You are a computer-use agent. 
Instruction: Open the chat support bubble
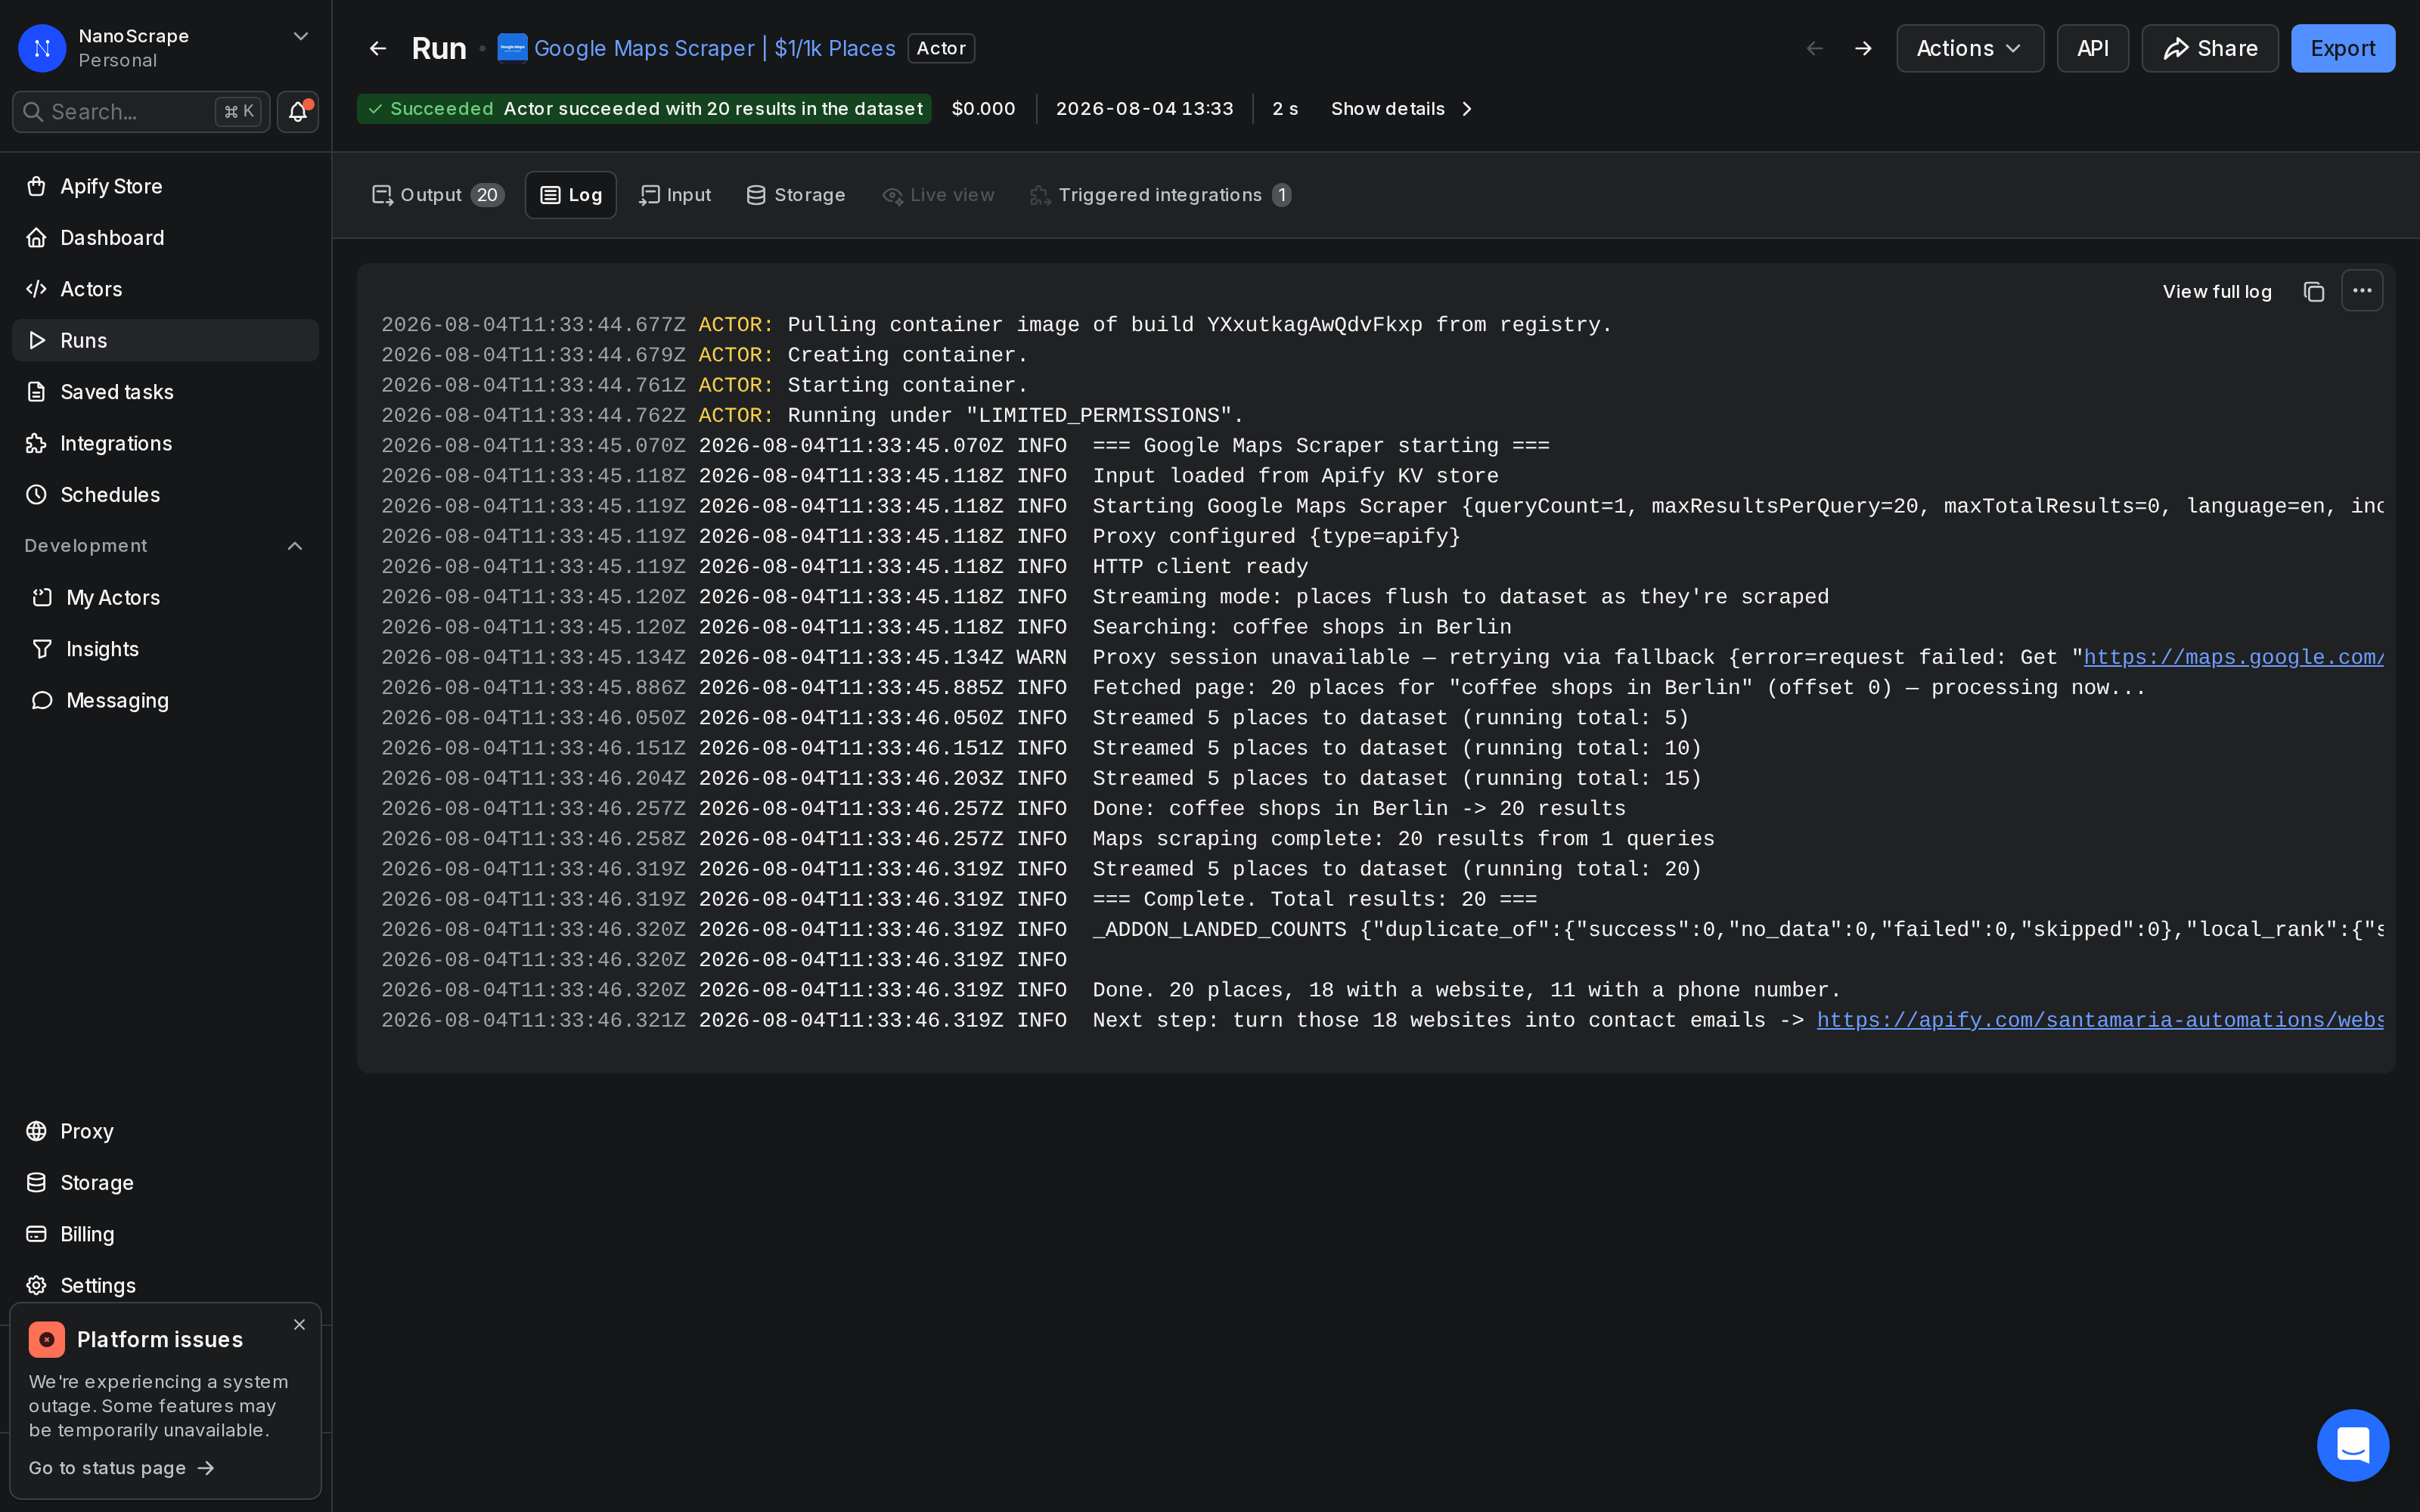[x=2352, y=1445]
